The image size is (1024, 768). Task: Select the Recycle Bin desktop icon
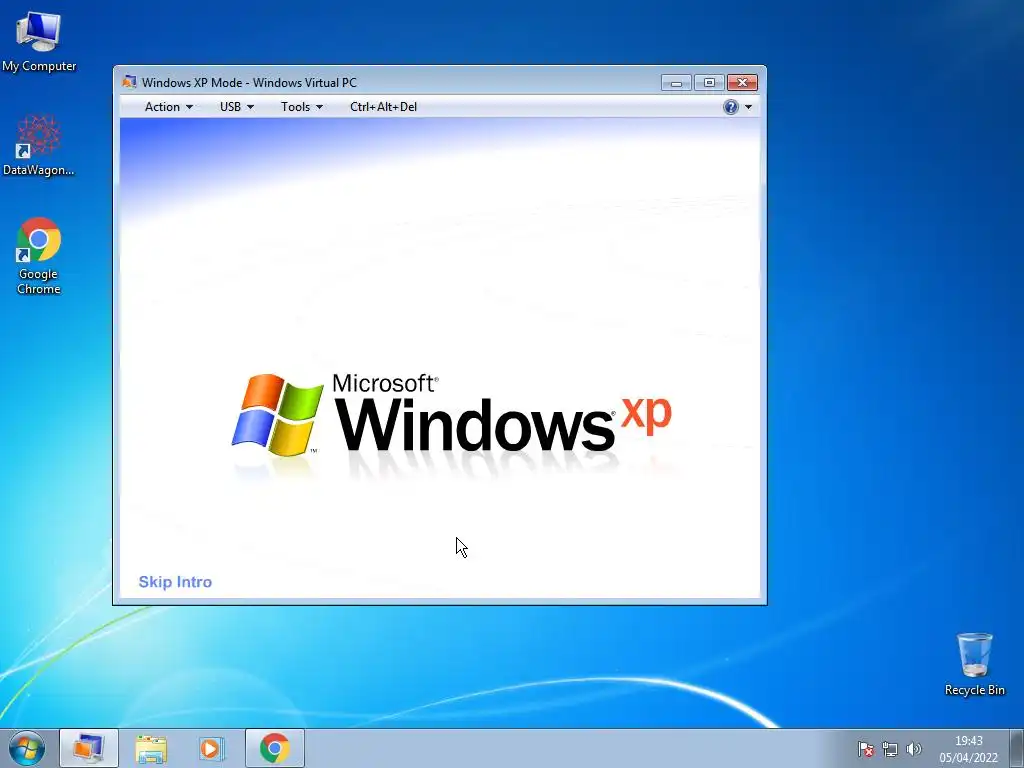[974, 664]
